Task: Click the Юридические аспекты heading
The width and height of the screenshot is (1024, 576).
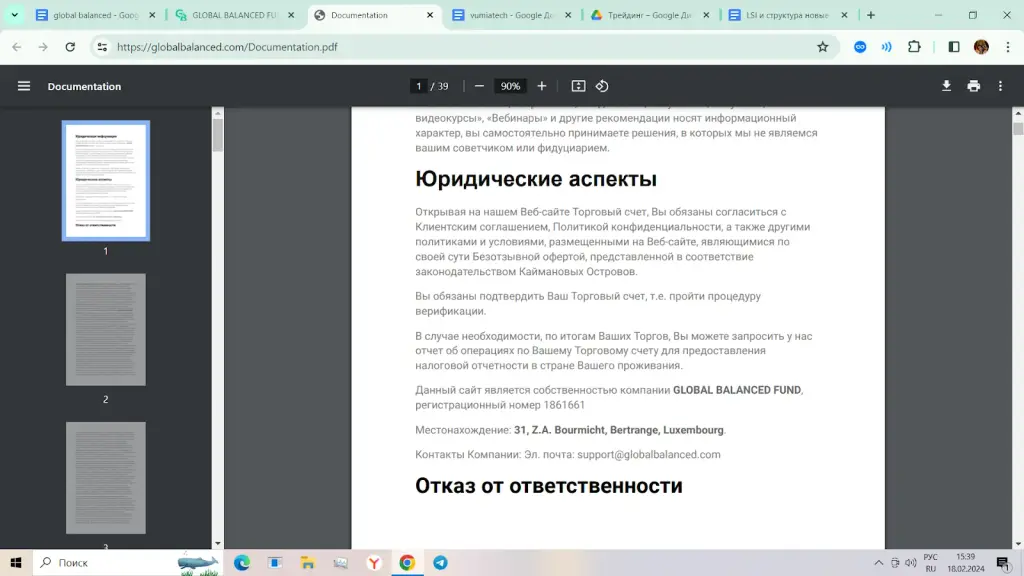Action: (536, 179)
